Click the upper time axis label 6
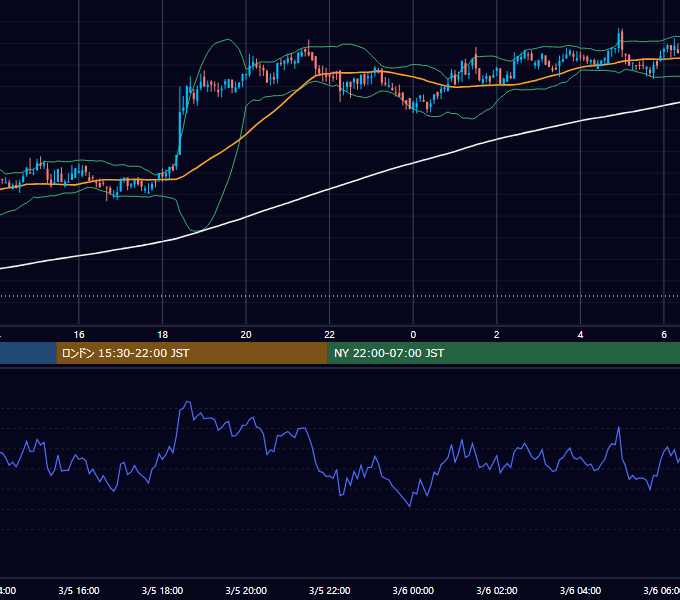This screenshot has height=600, width=680. [664, 335]
